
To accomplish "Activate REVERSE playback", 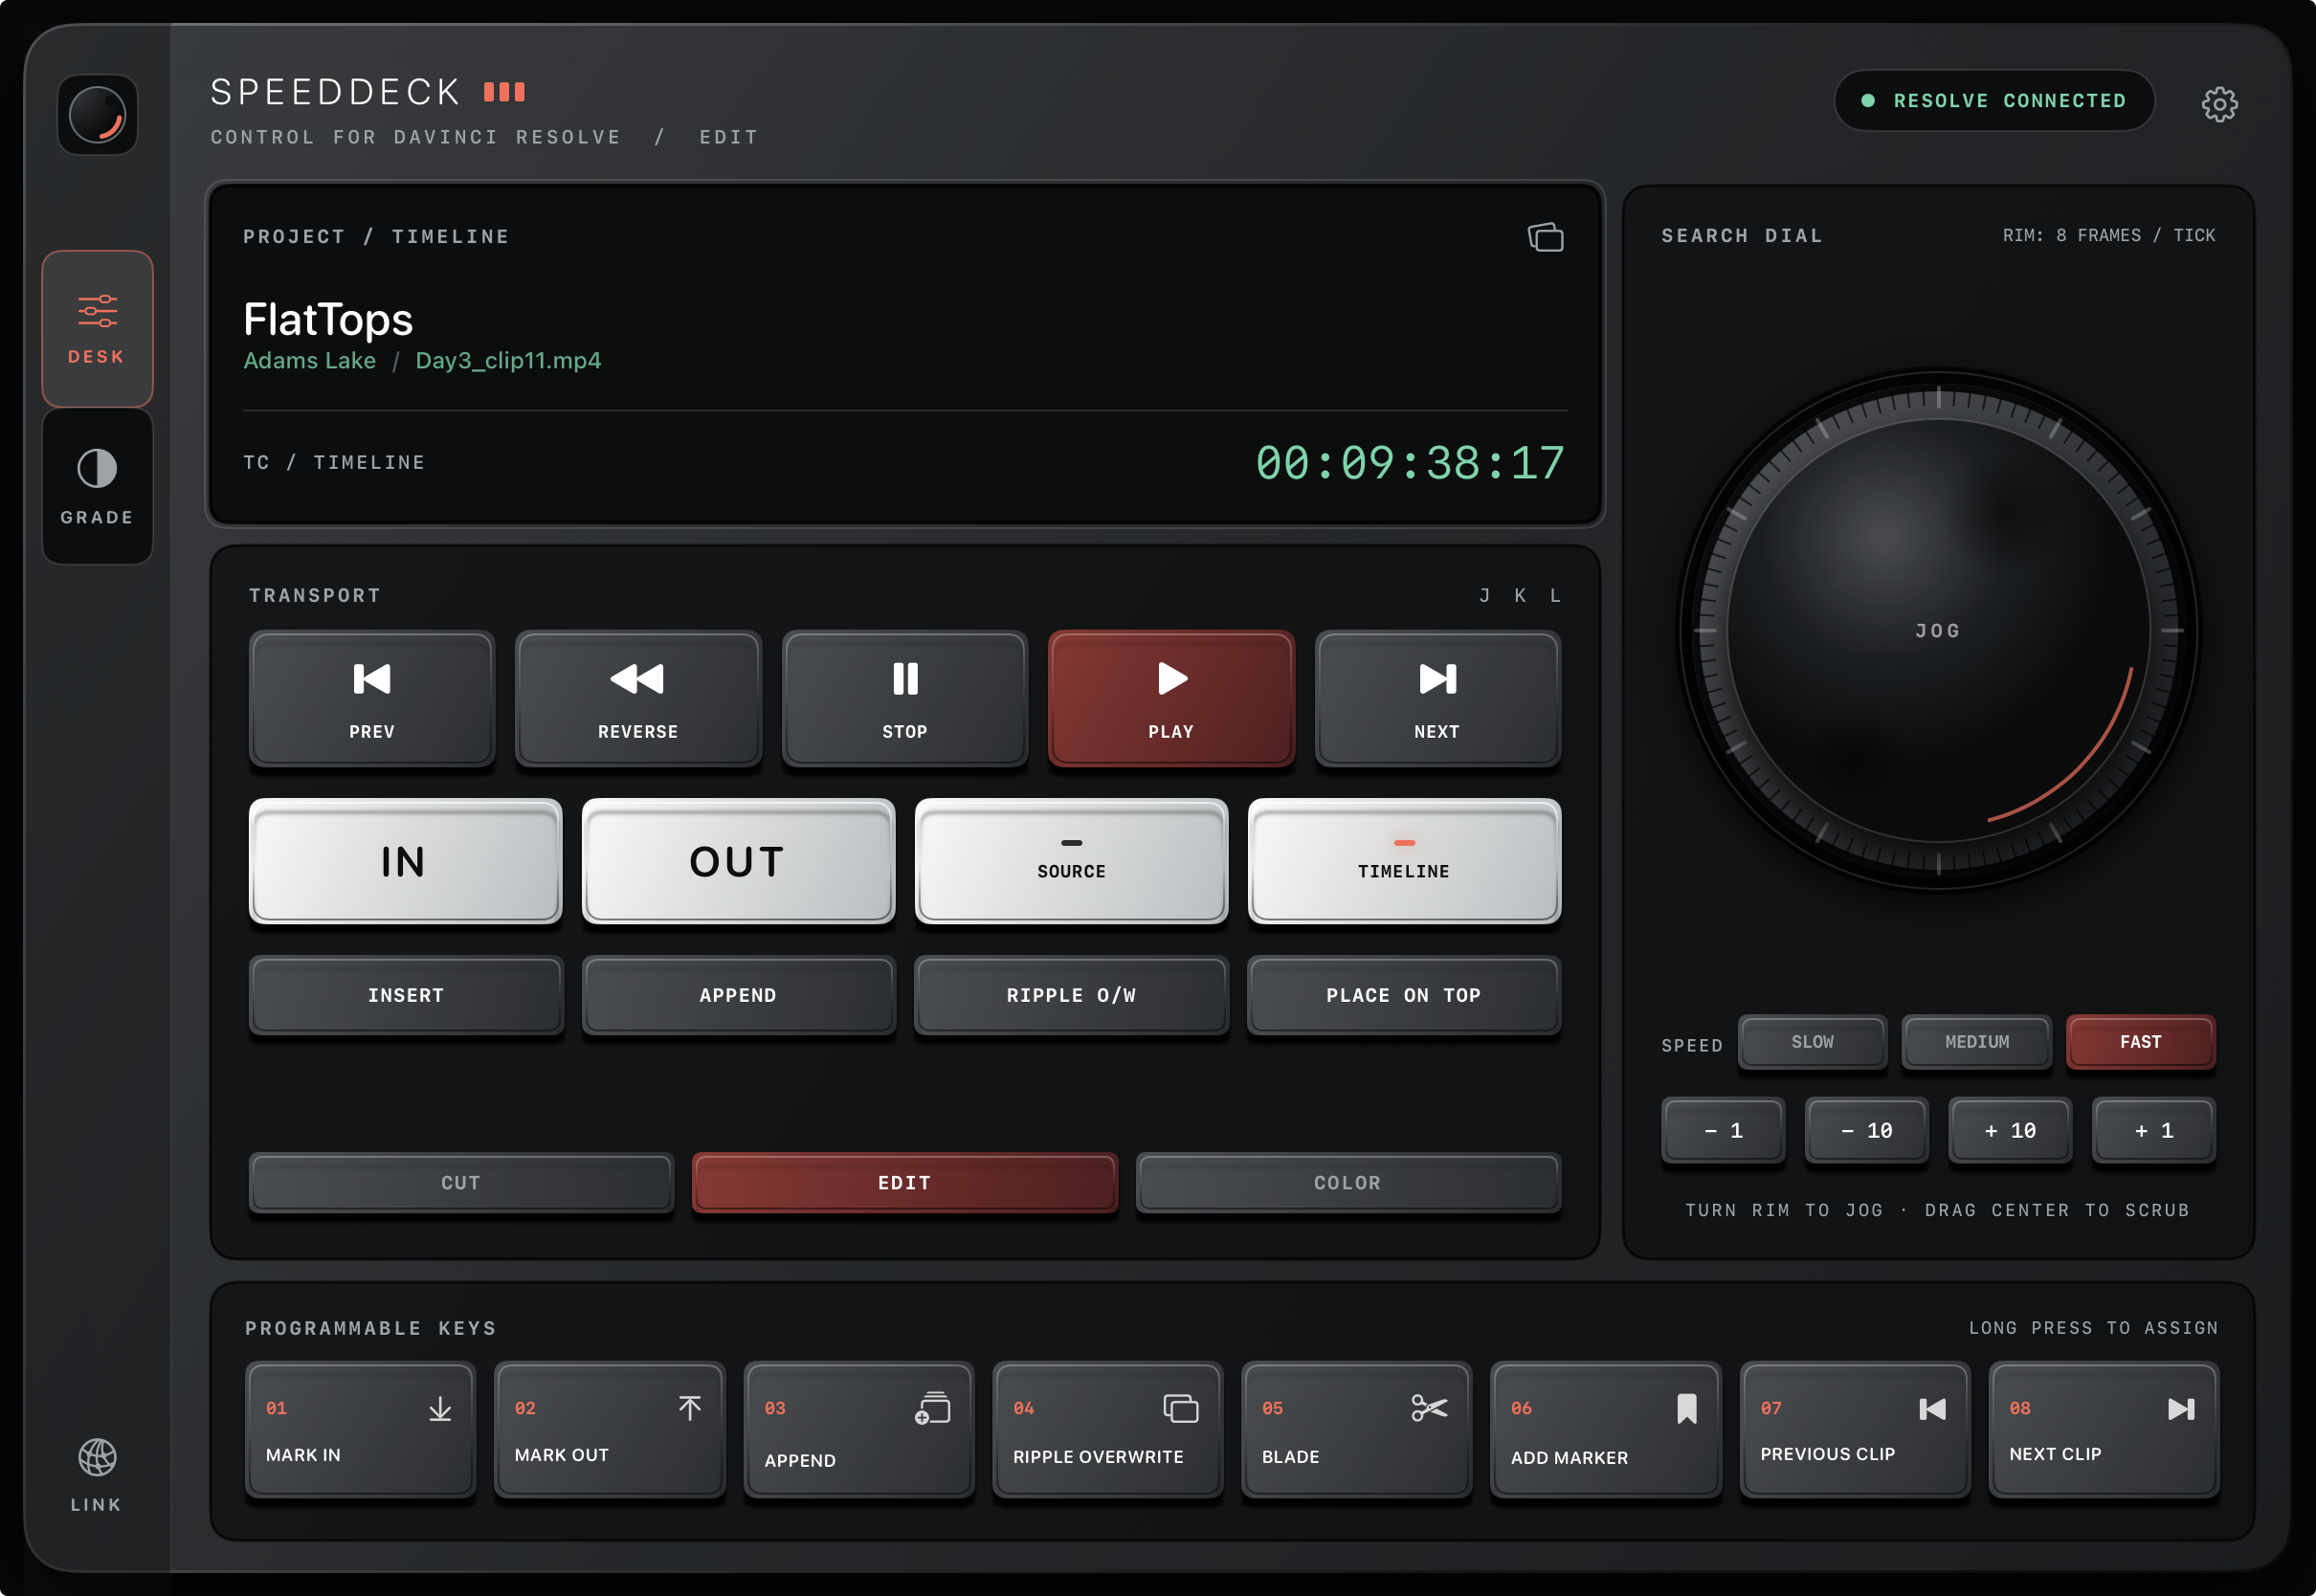I will (638, 699).
